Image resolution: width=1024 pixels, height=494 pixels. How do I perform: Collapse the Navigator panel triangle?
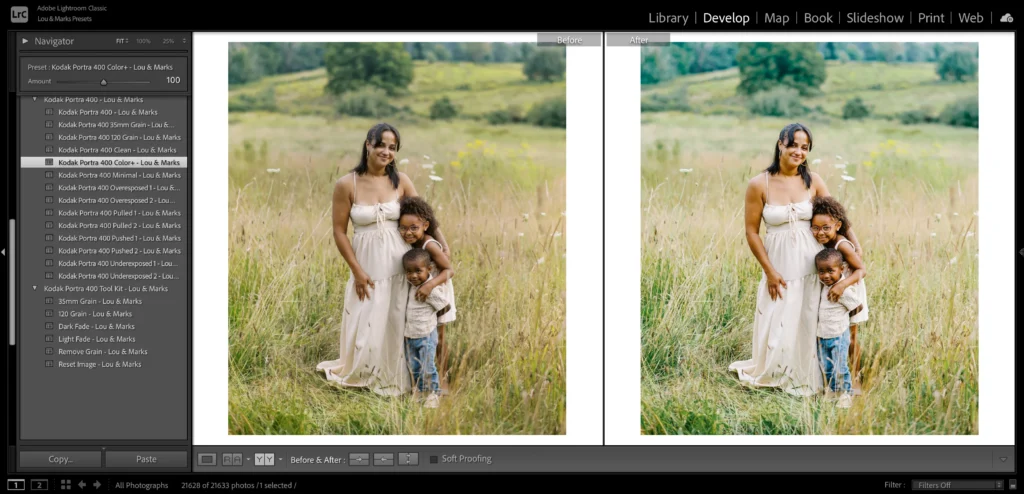[25, 41]
